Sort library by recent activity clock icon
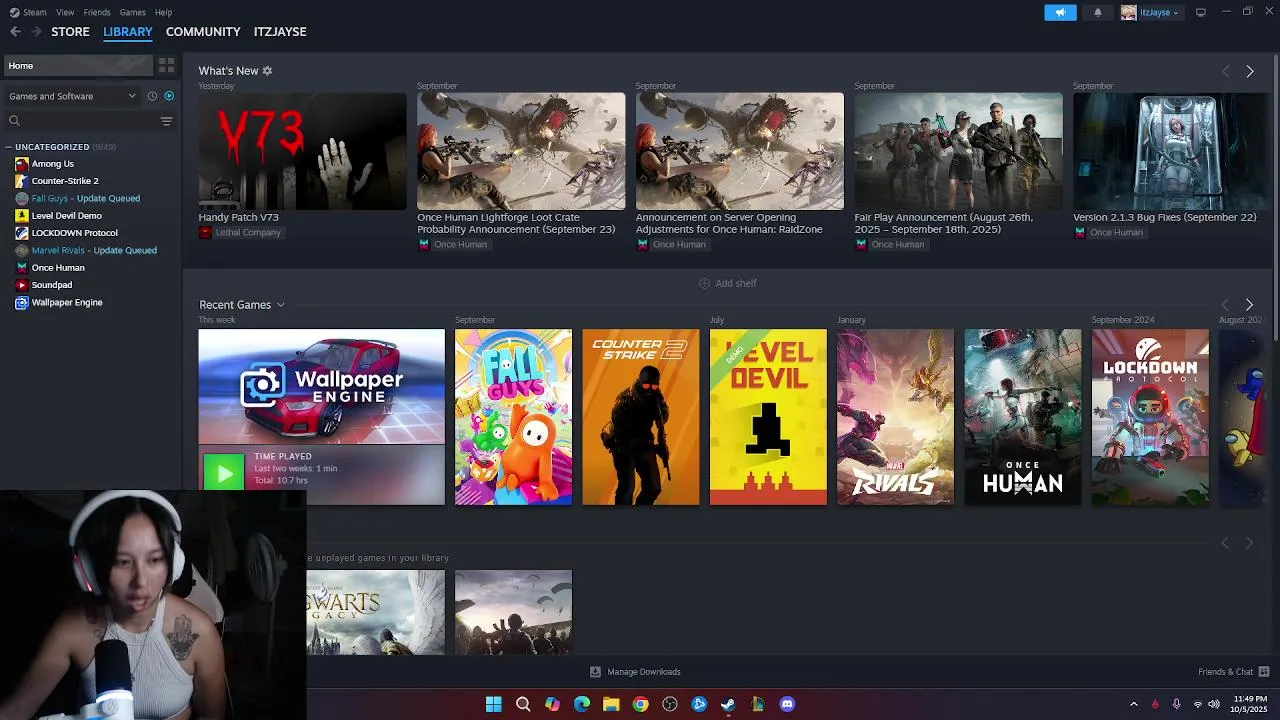The height and width of the screenshot is (720, 1280). pos(152,96)
